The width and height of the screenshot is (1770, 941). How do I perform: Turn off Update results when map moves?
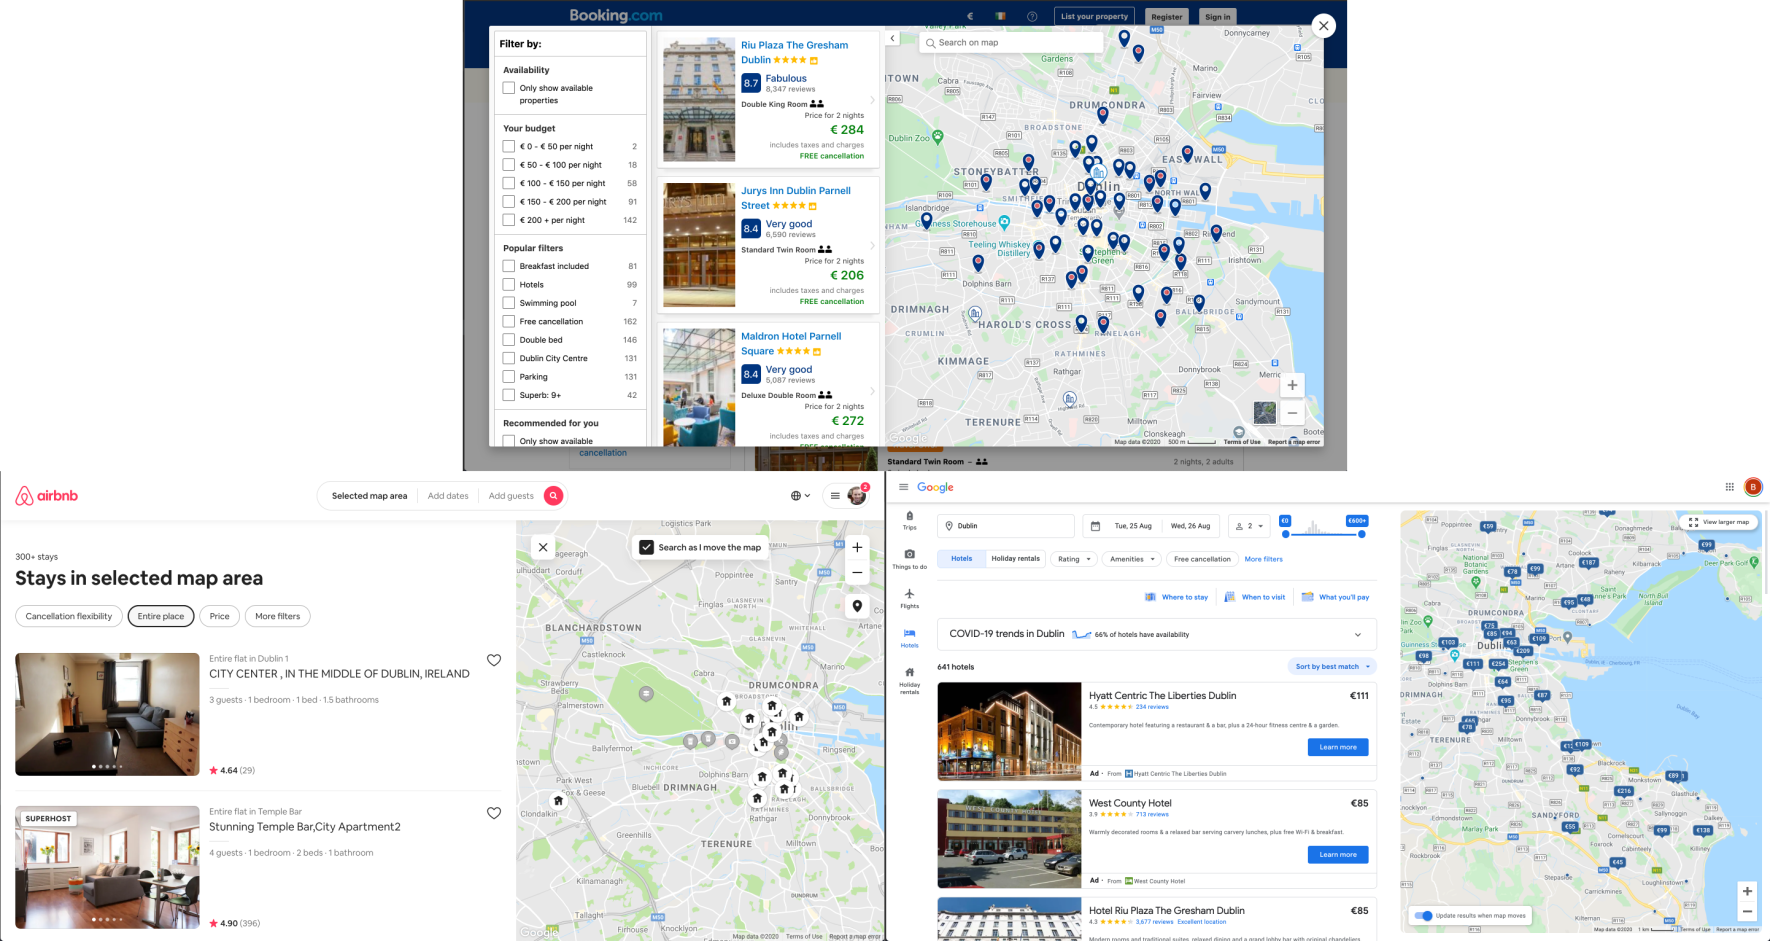[1422, 915]
